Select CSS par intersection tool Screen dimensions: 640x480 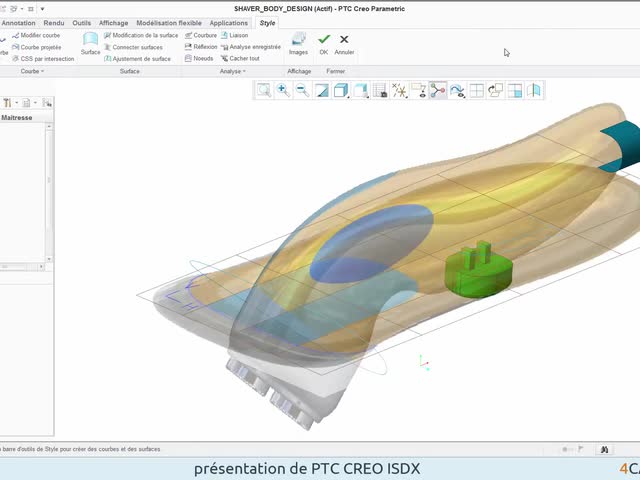coord(43,59)
